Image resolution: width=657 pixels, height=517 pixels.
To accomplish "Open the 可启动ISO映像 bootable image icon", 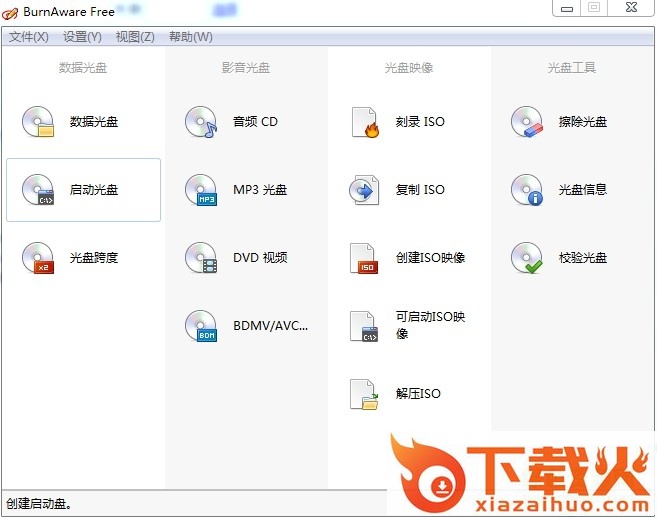I will pyautogui.click(x=365, y=326).
